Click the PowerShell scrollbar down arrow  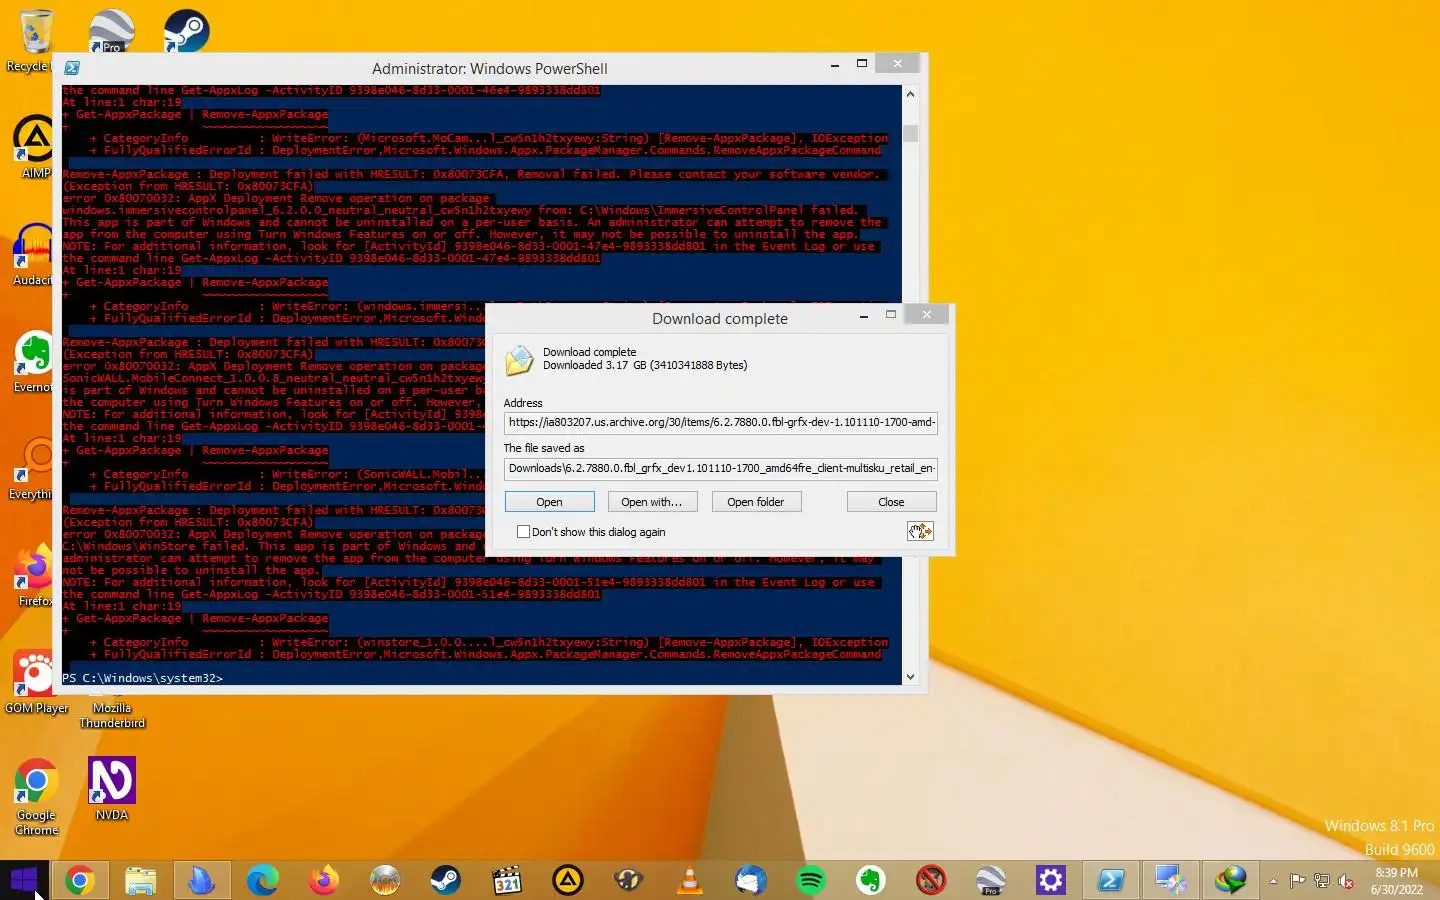click(910, 677)
